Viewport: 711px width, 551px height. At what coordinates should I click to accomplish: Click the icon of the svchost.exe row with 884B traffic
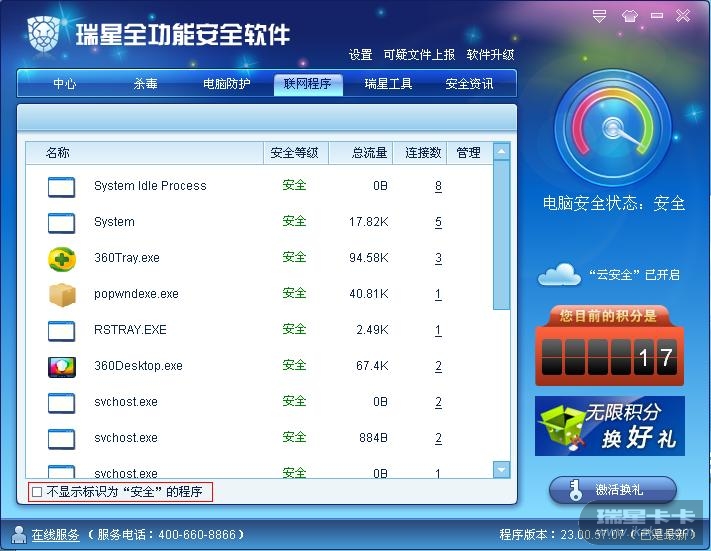click(x=62, y=439)
